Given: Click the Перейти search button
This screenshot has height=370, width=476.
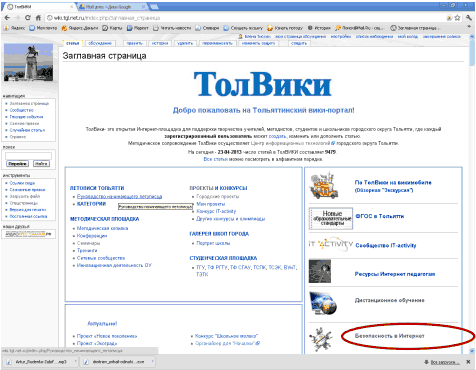Looking at the screenshot, I should coord(17,164).
